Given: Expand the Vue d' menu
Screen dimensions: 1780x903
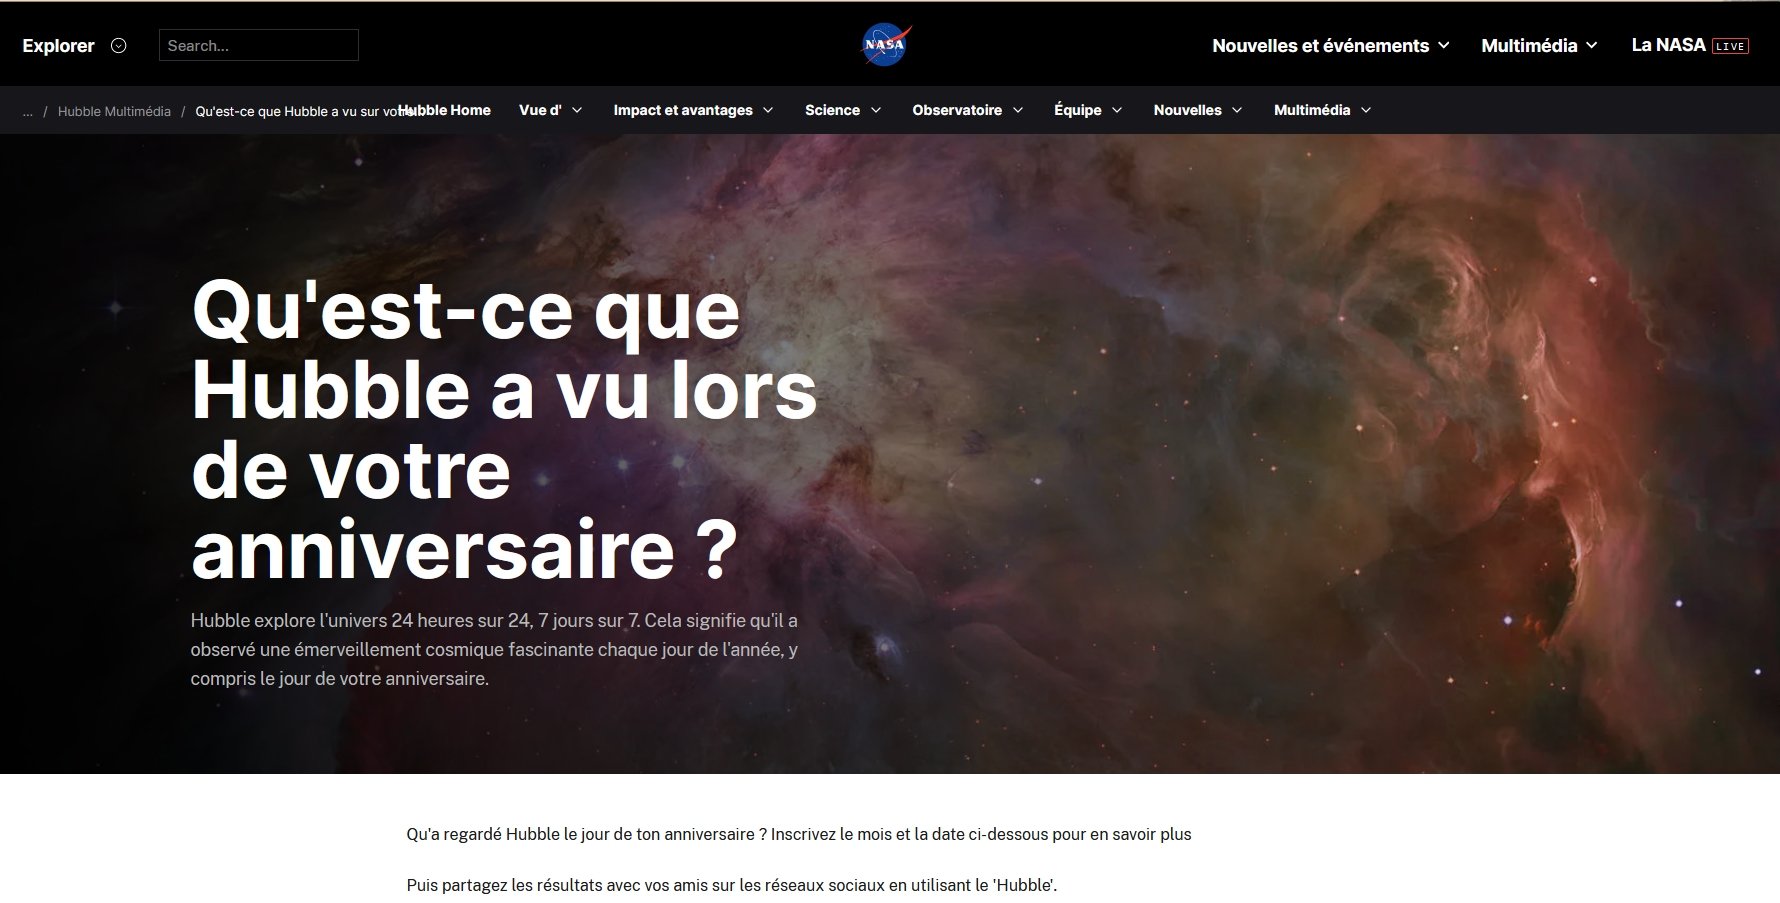Looking at the screenshot, I should [x=550, y=110].
